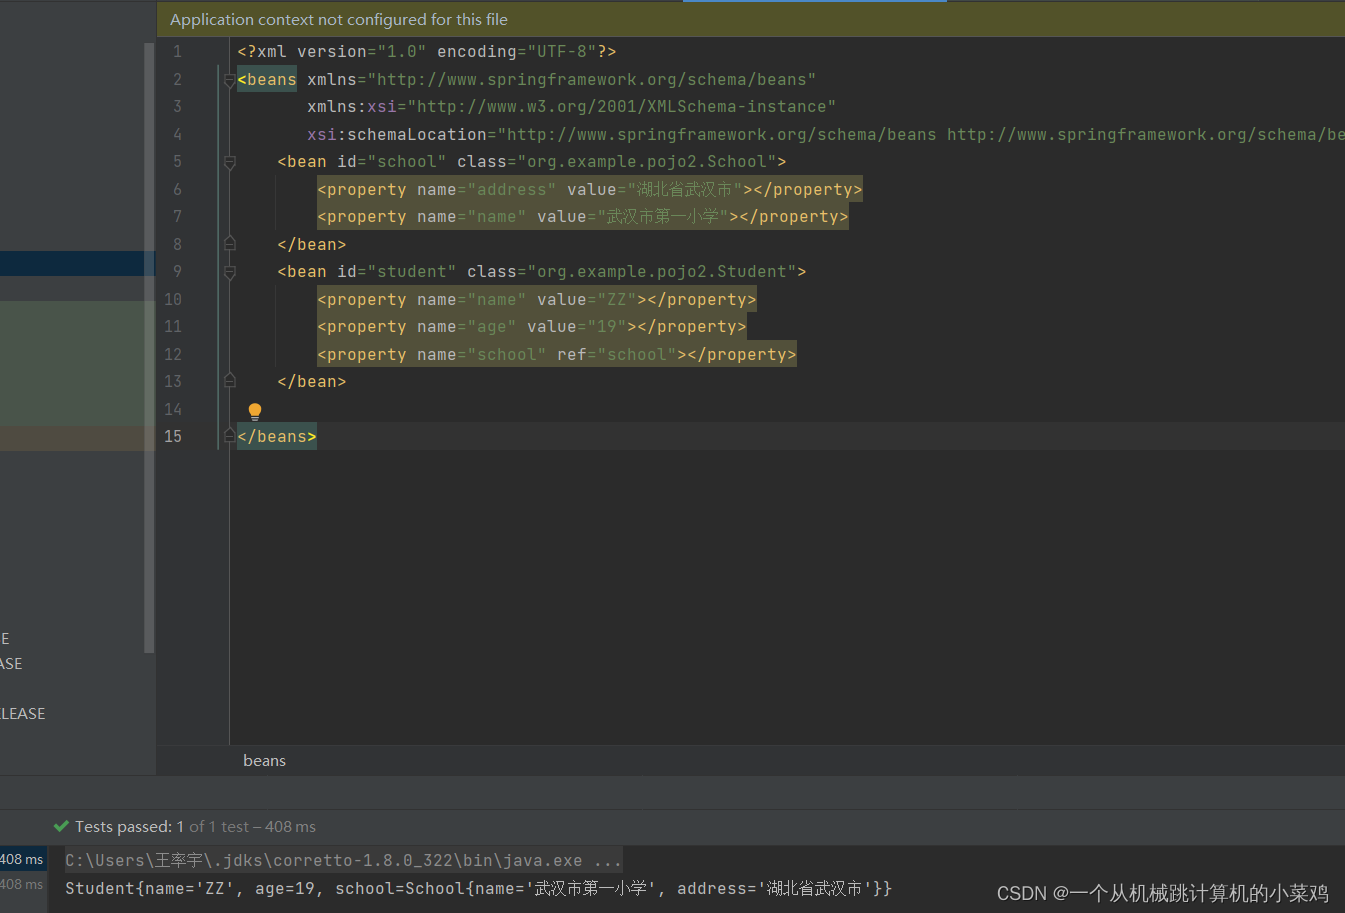Click the yellow lightbulb intention icon in the gutter

[254, 410]
